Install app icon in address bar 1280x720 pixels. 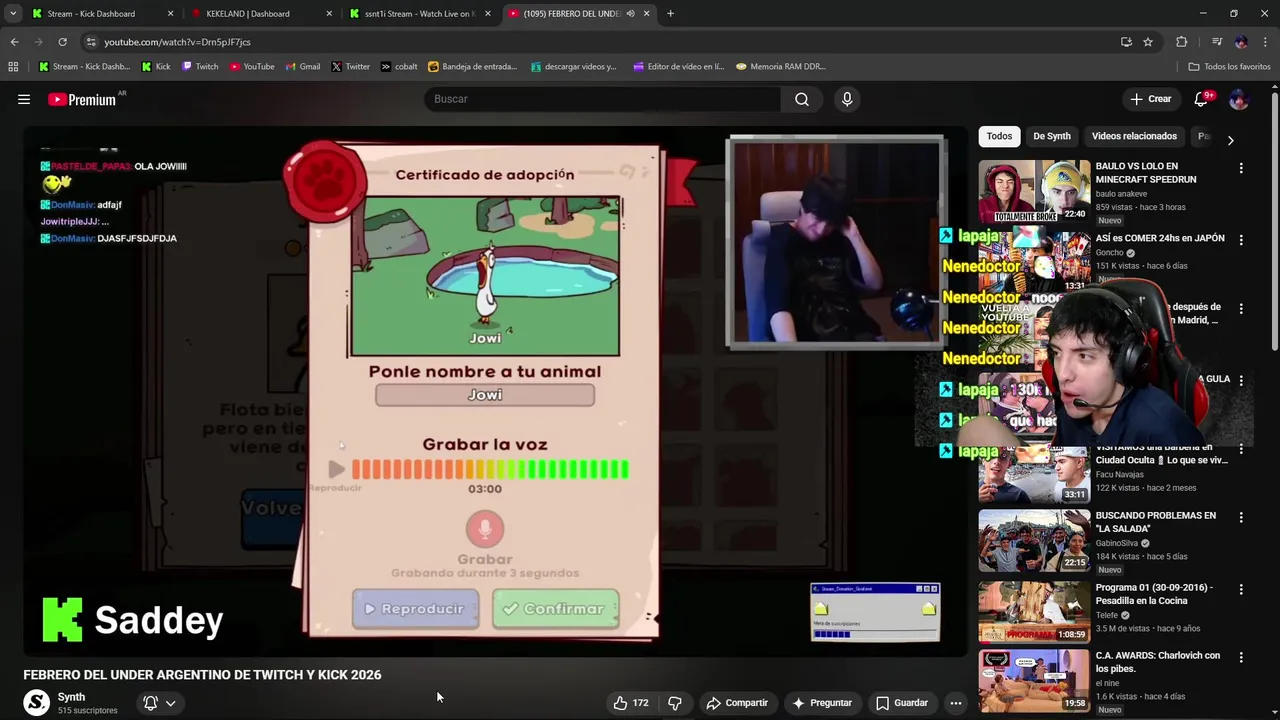(1126, 42)
